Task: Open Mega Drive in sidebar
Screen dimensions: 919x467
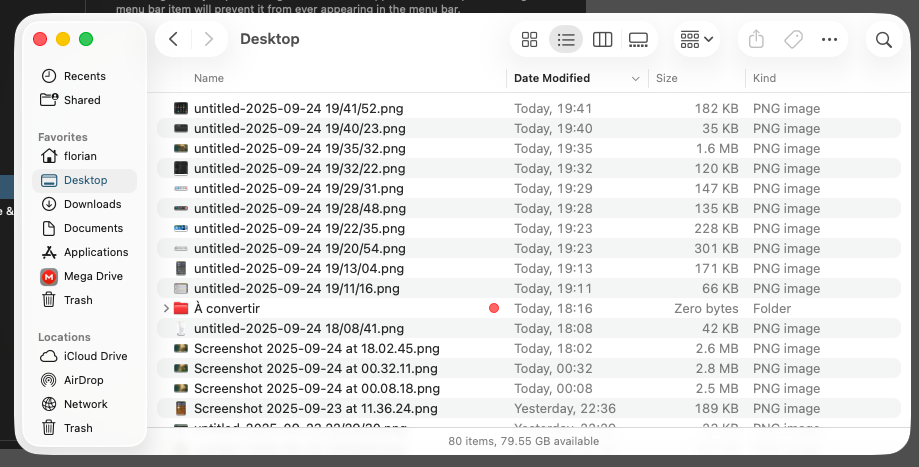Action: pyautogui.click(x=93, y=276)
